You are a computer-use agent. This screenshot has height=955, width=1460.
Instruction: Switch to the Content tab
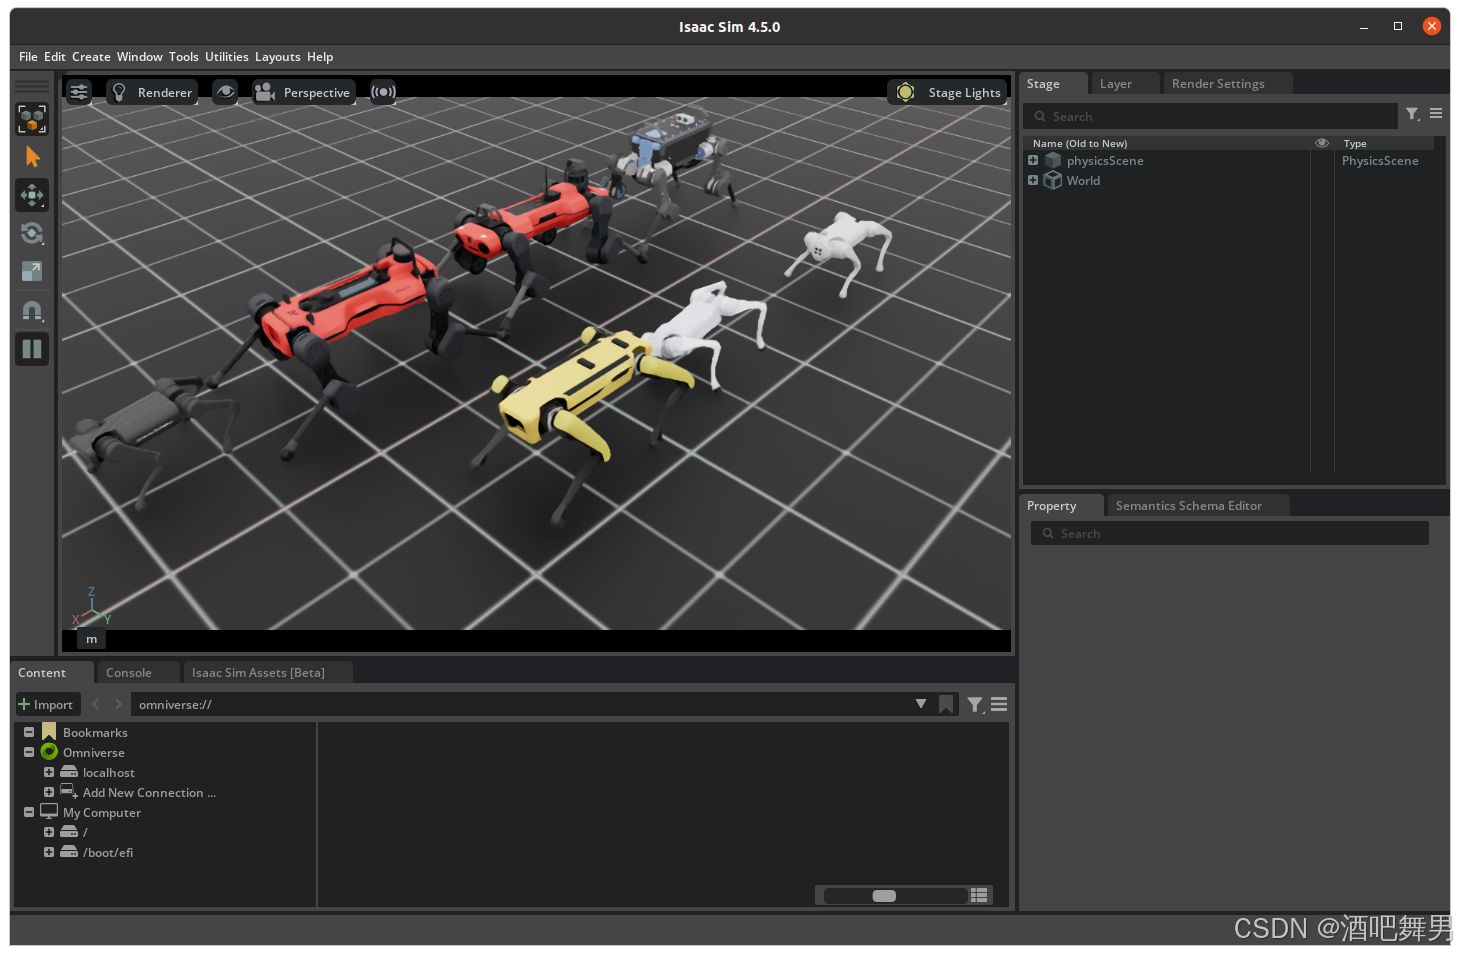coord(52,673)
